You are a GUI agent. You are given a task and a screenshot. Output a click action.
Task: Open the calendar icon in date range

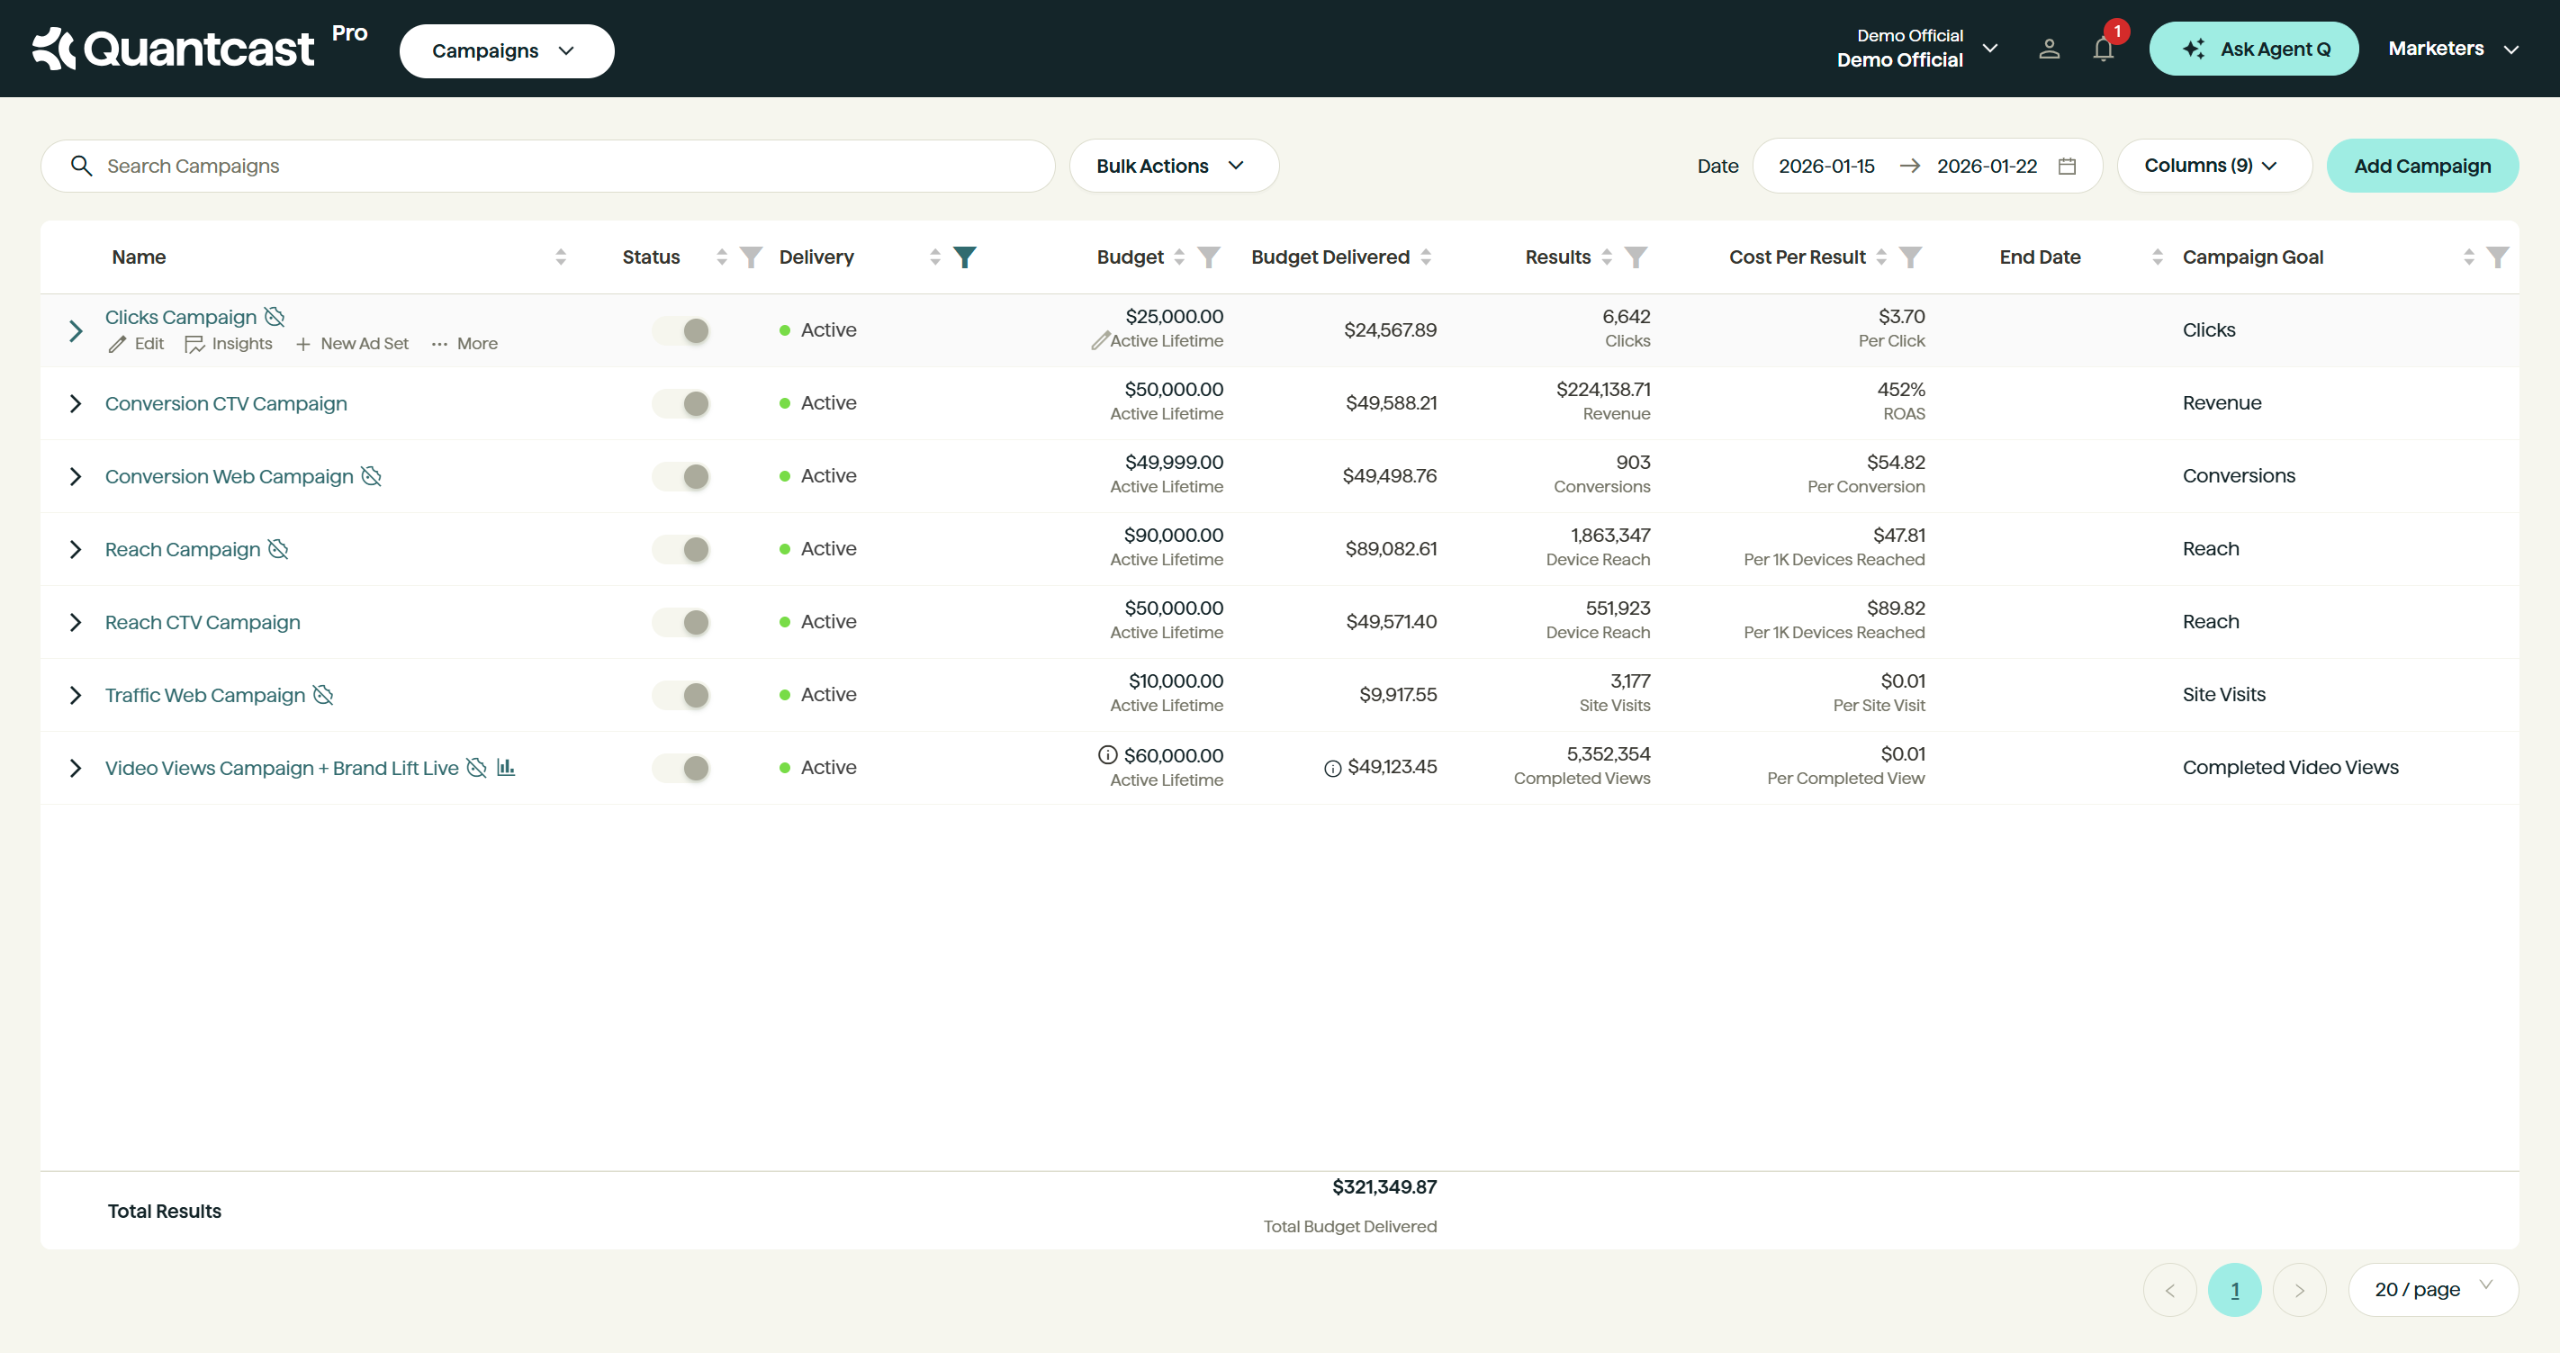click(2067, 166)
